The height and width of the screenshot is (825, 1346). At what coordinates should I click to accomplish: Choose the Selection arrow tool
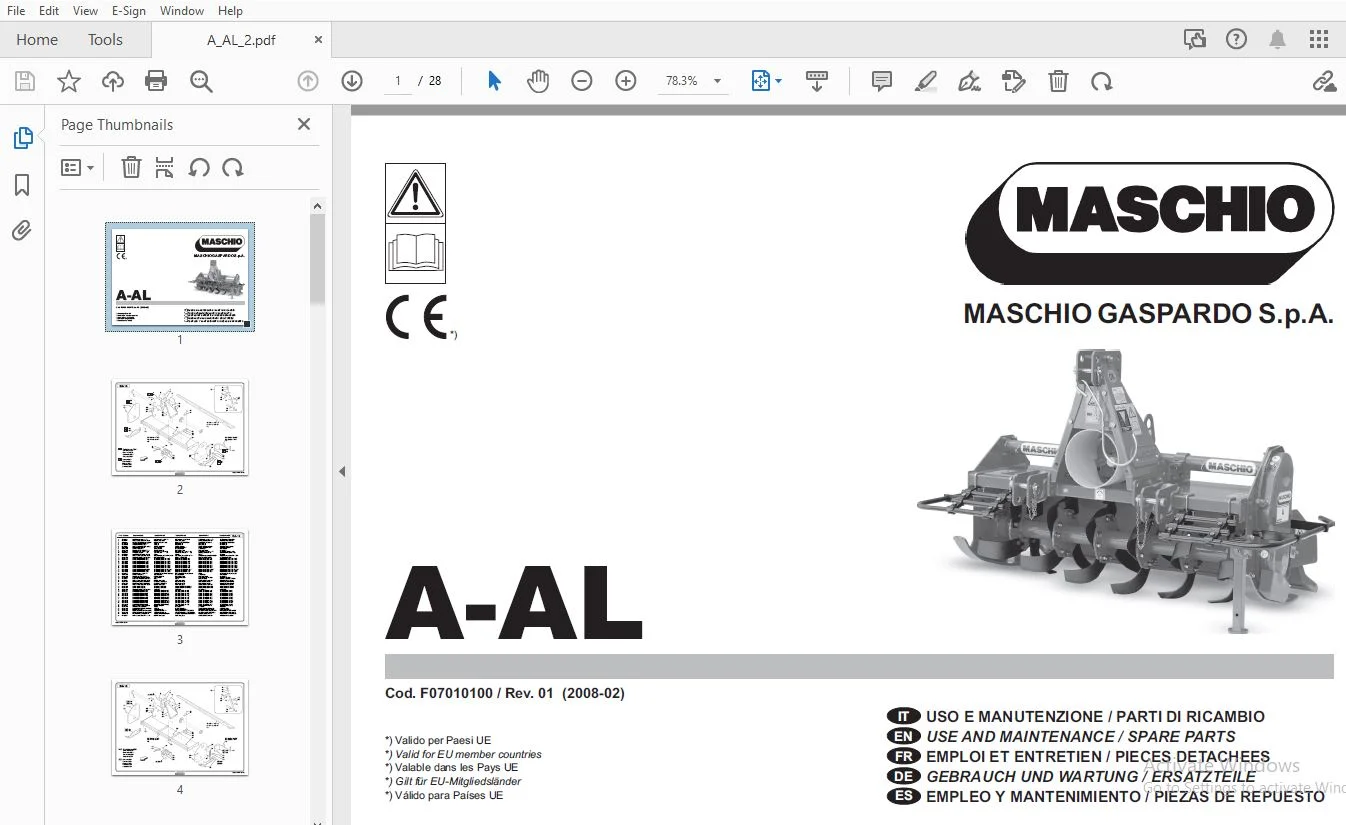tap(494, 81)
